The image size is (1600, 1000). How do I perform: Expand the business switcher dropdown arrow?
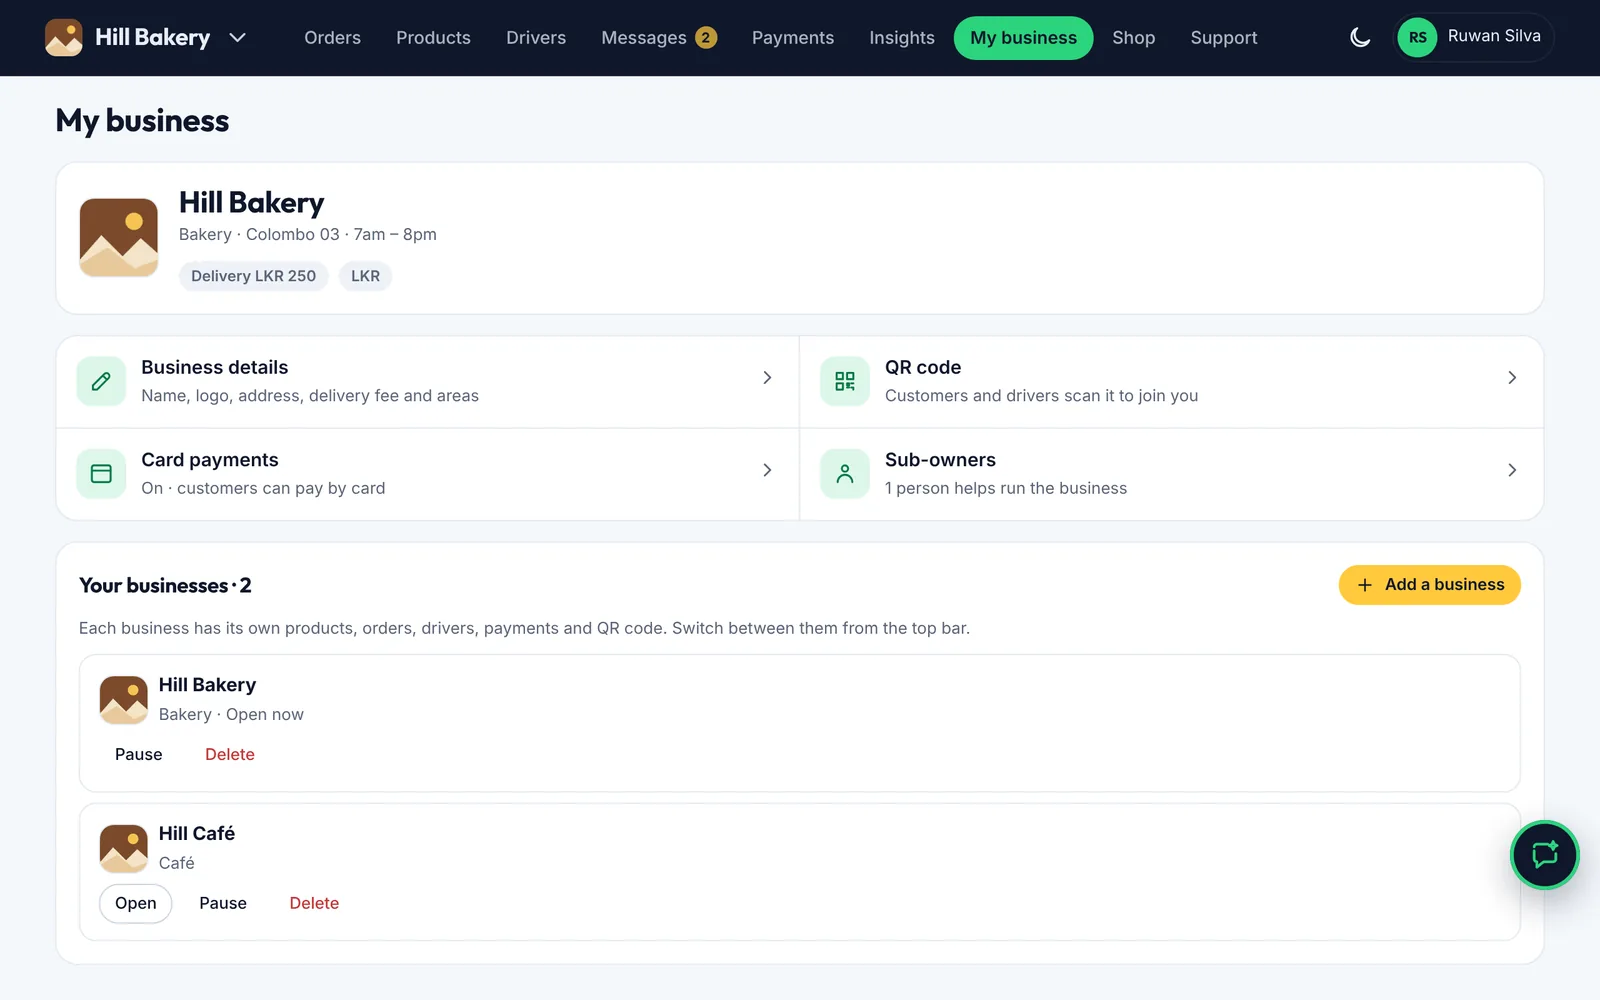[237, 38]
